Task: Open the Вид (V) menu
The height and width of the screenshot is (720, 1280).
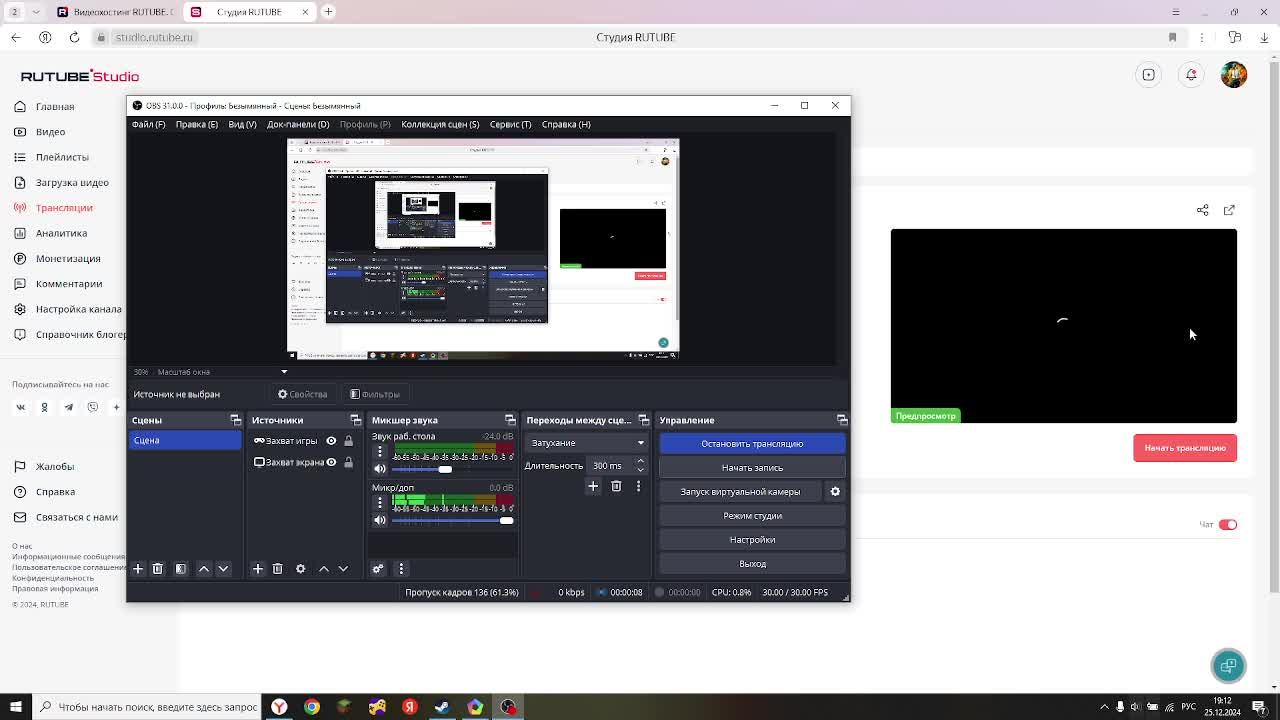Action: (x=242, y=124)
